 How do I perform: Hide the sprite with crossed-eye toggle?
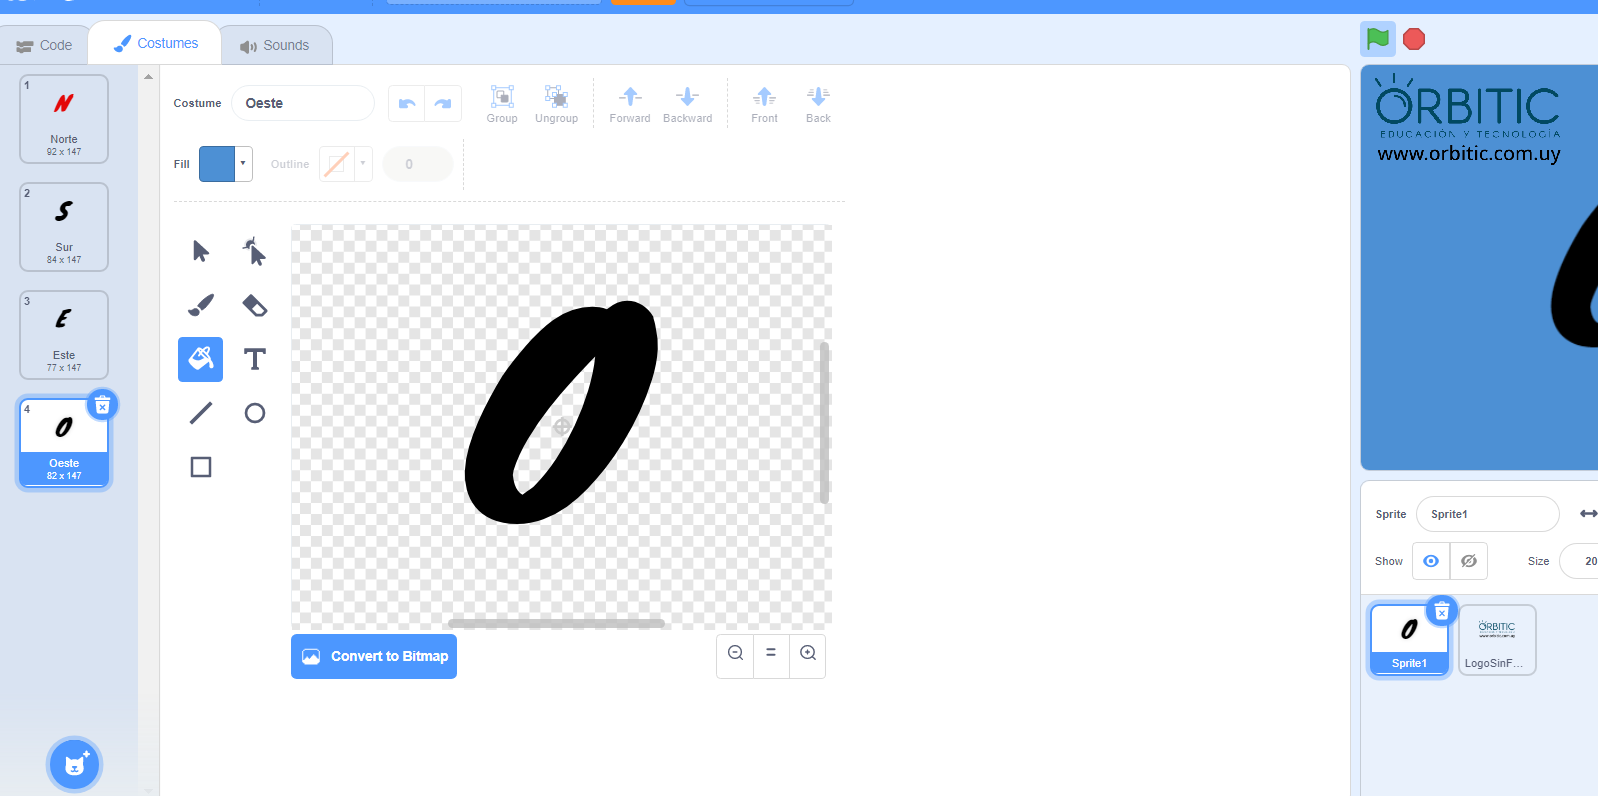1469,561
